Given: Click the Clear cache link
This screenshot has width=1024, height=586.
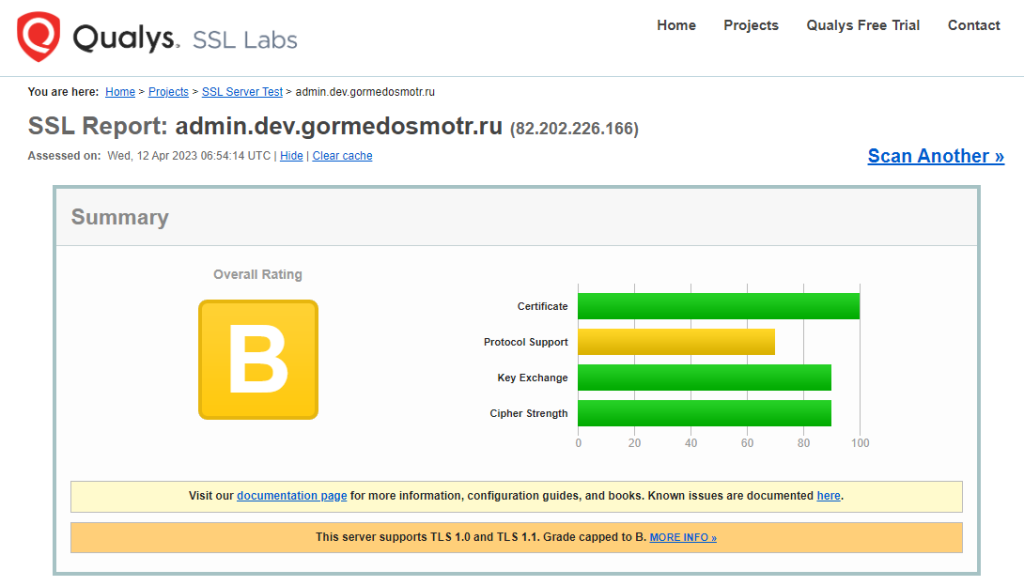Looking at the screenshot, I should 342,156.
